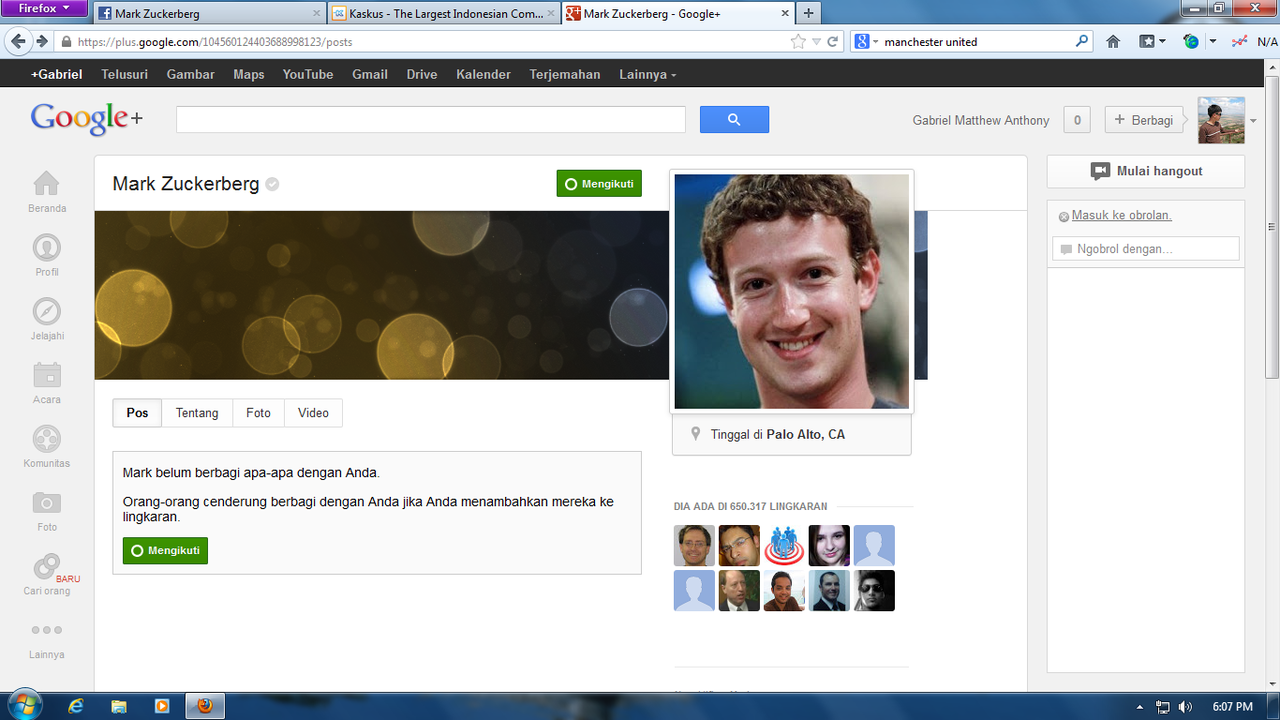Click +Gabriel in the Google bar

tap(56, 74)
